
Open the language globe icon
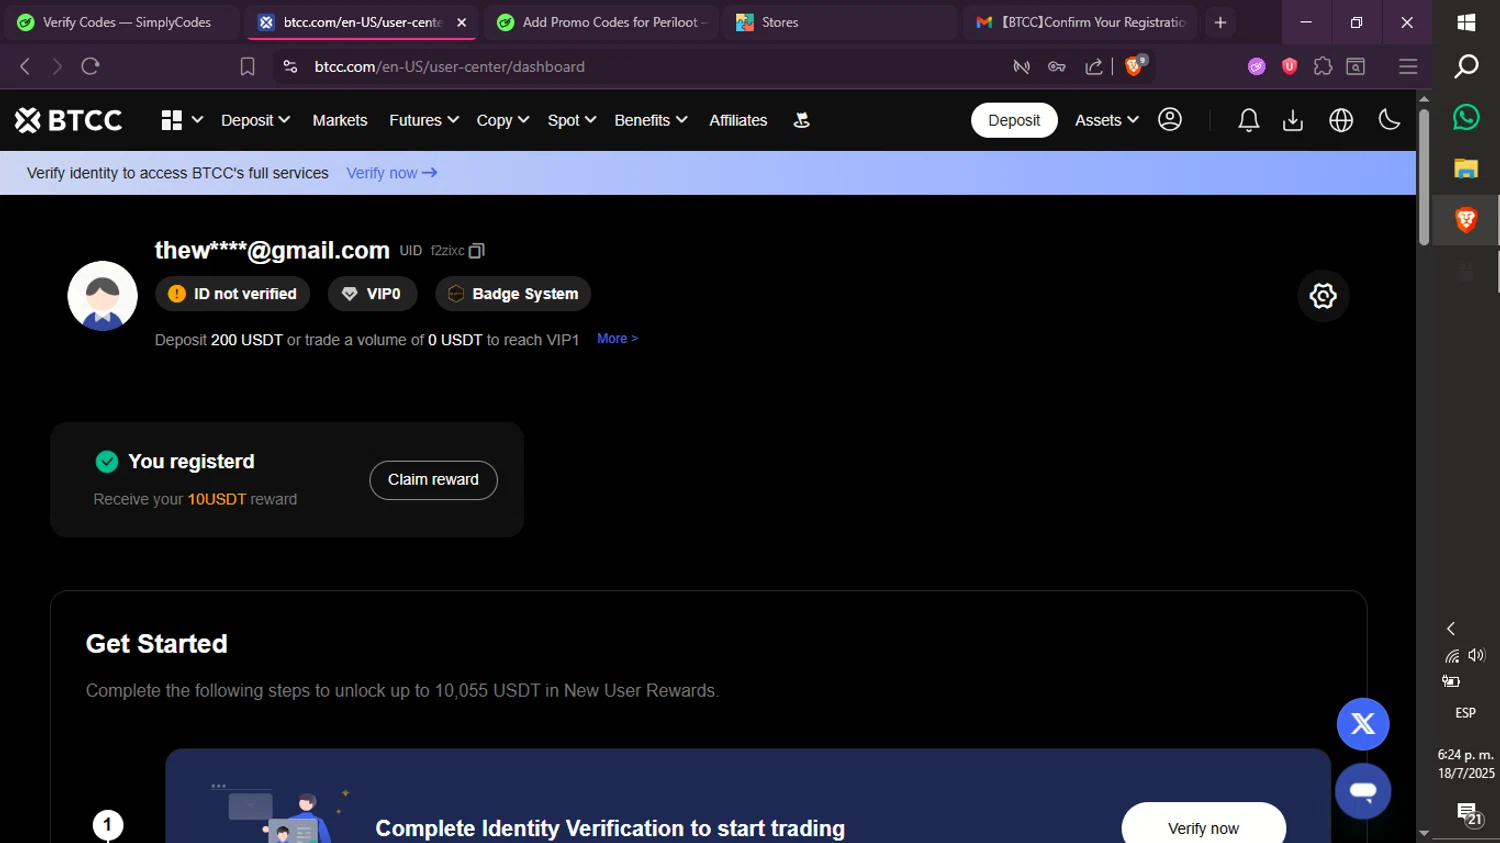coord(1341,120)
